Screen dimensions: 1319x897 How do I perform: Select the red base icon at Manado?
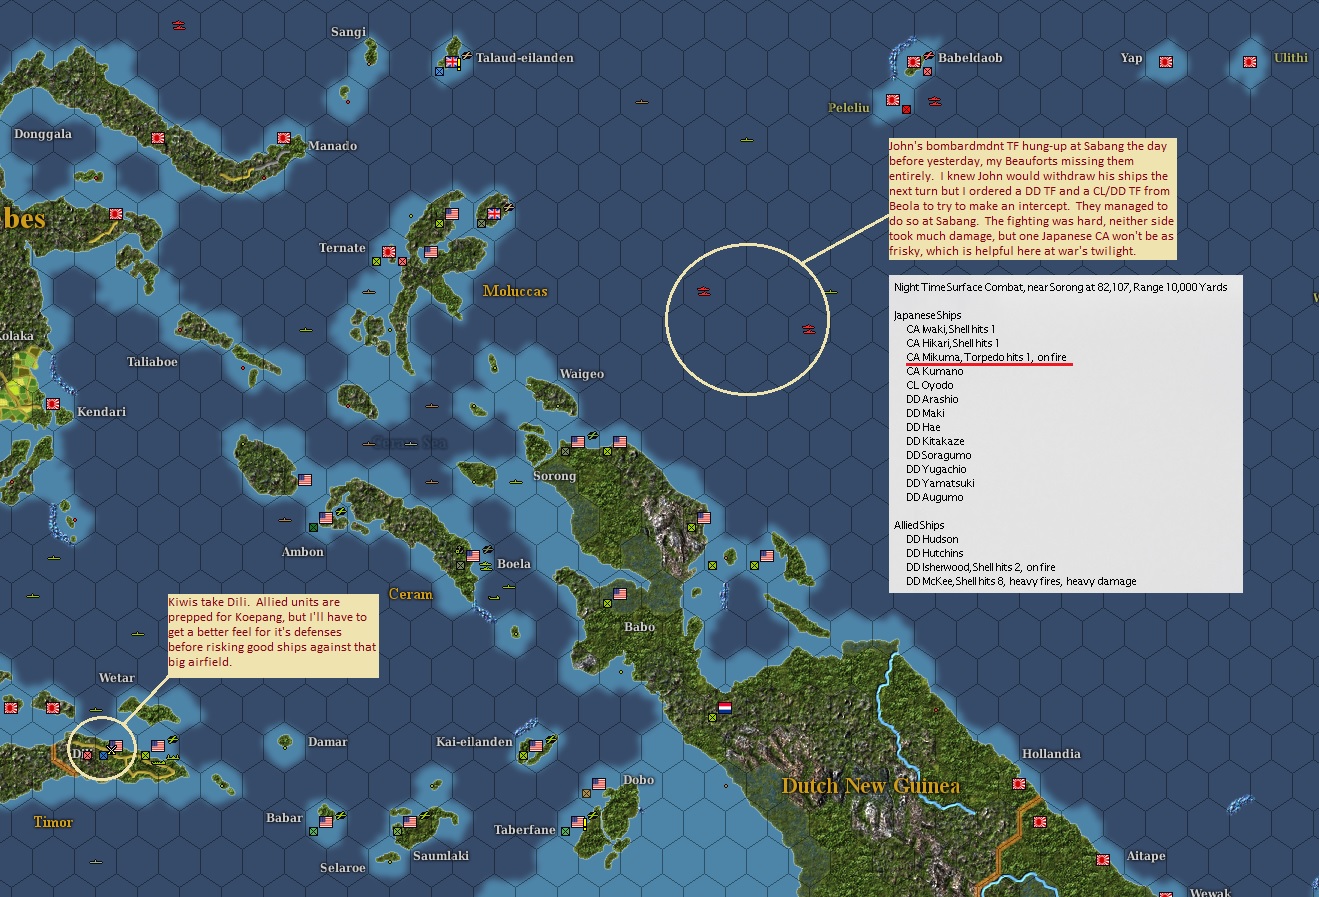click(283, 138)
